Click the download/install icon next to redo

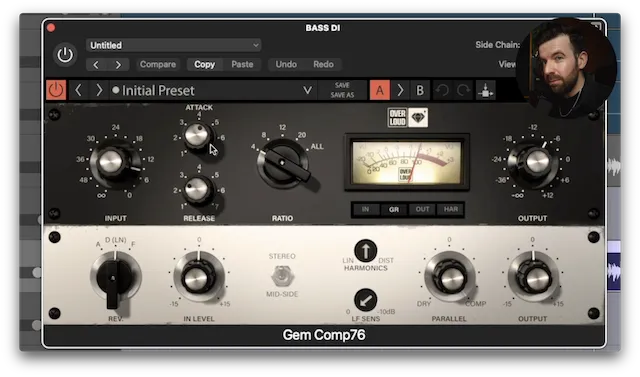(x=486, y=91)
